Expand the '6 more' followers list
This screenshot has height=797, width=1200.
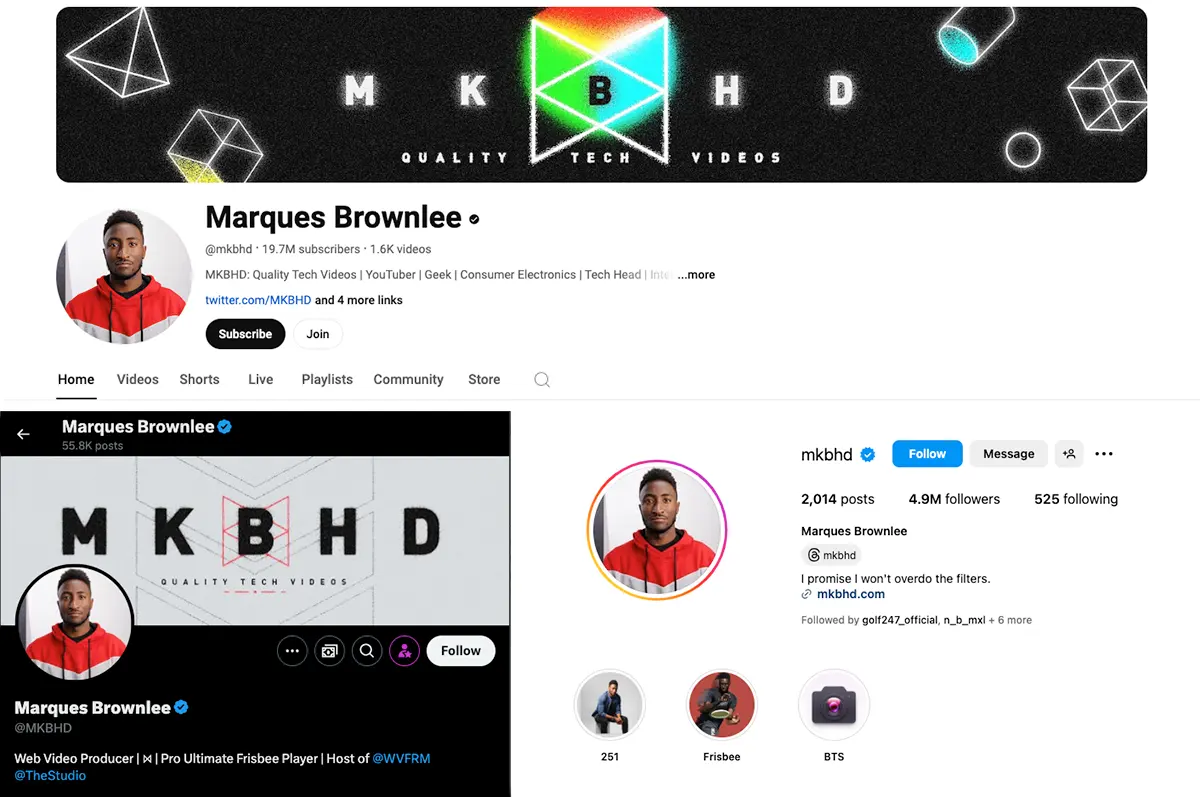point(1010,620)
